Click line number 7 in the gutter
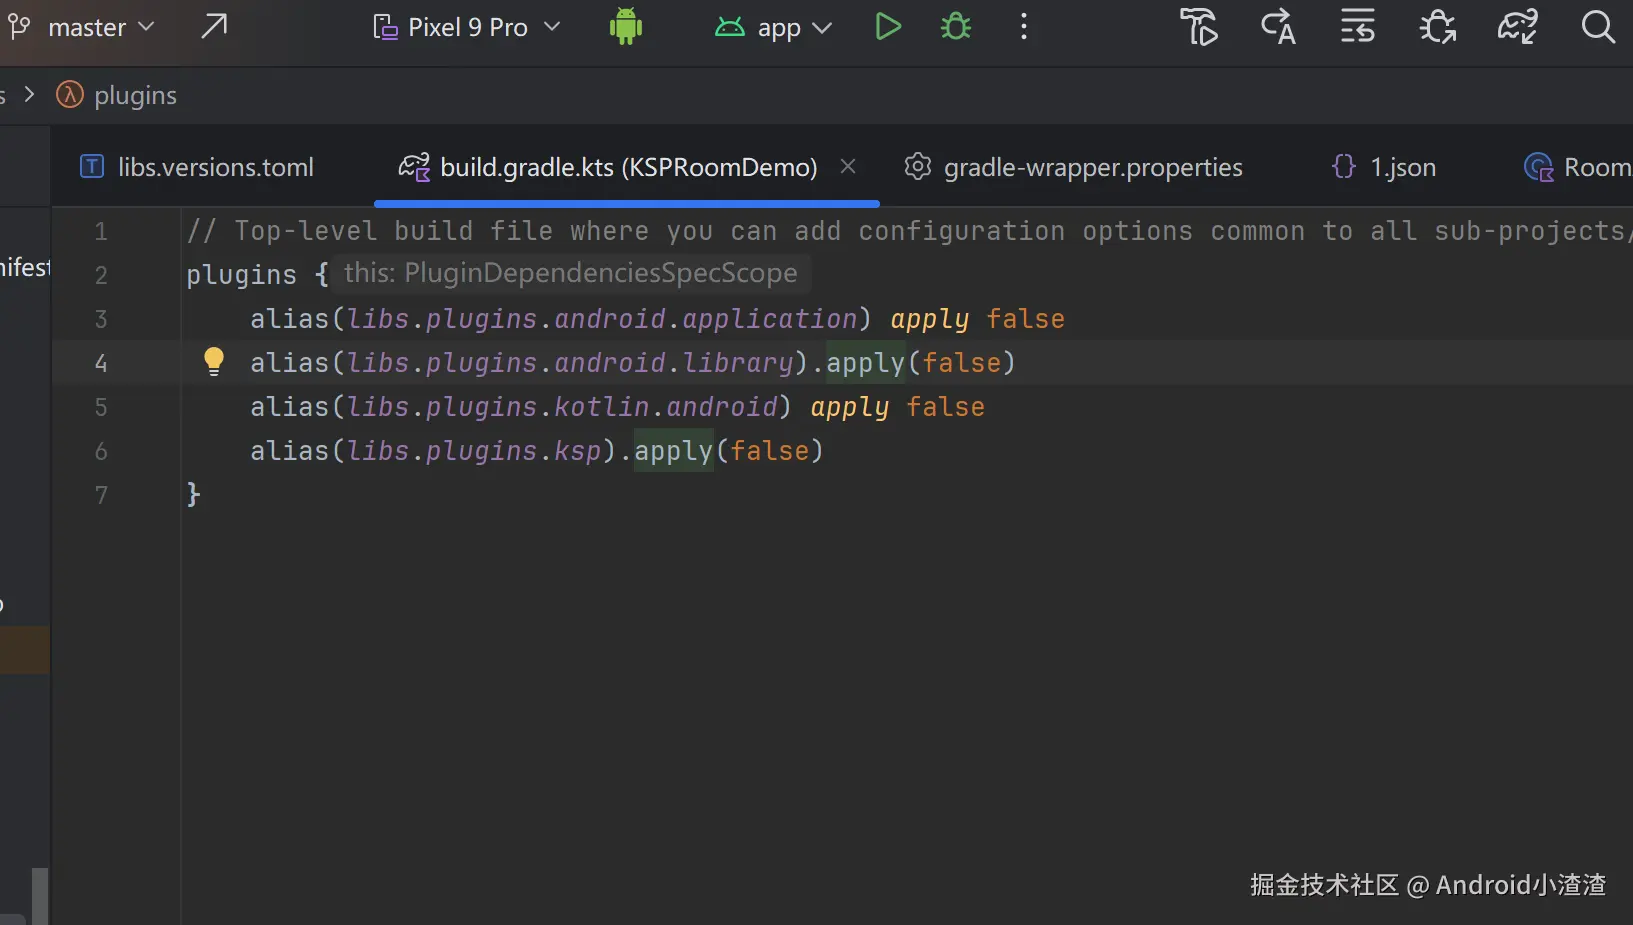 pos(101,496)
